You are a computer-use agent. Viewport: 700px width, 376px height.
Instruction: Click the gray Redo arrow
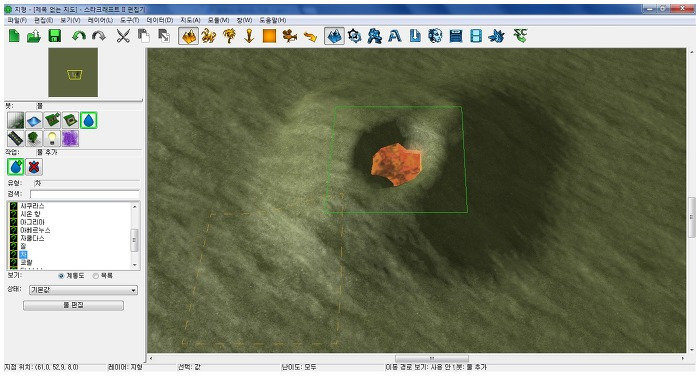click(x=99, y=36)
